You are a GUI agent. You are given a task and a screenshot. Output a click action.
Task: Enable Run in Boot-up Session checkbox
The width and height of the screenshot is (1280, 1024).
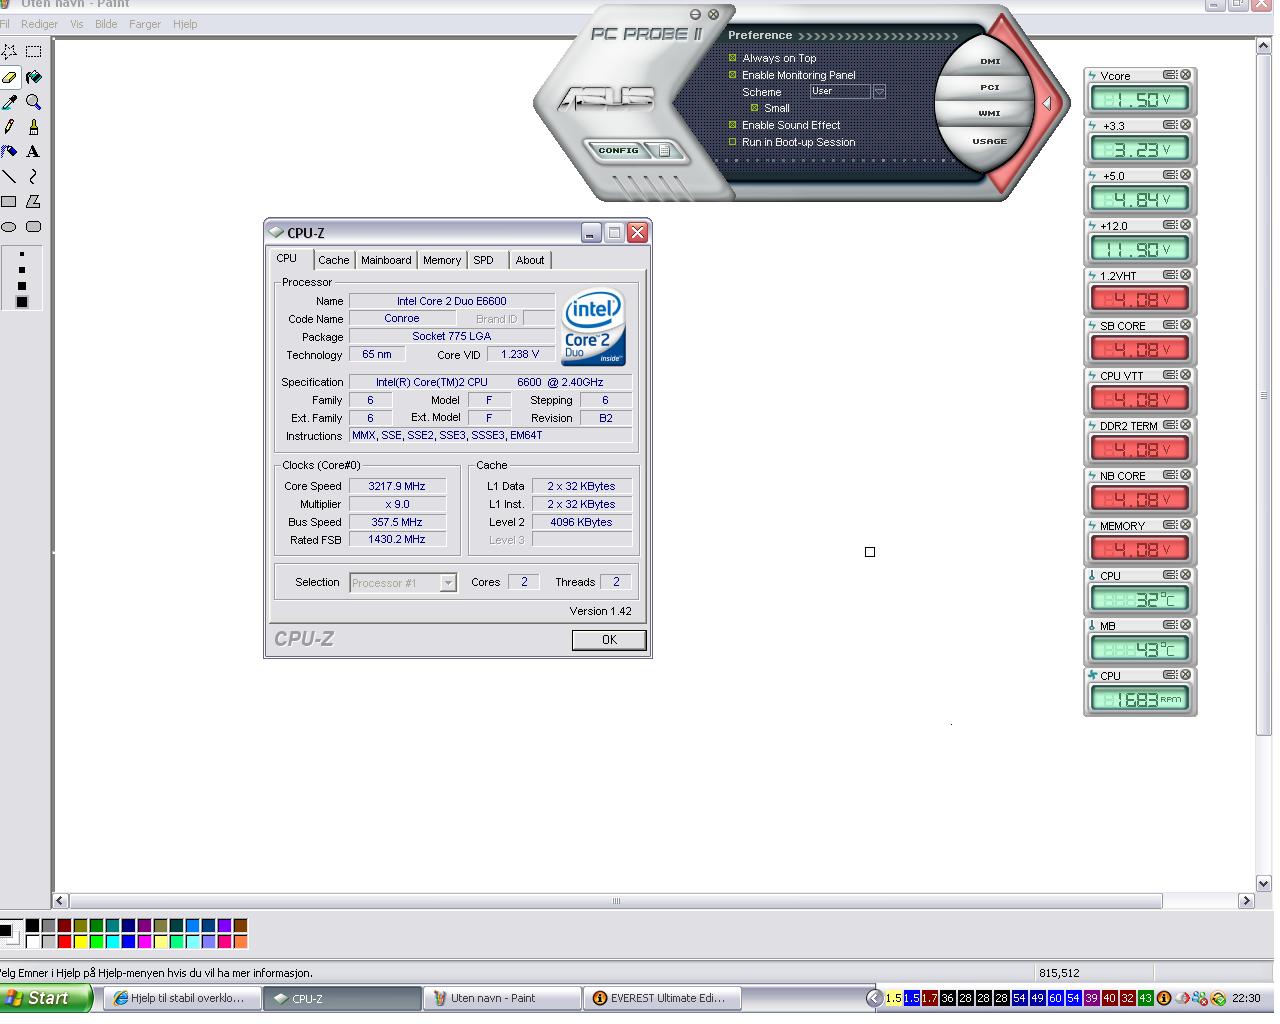[732, 142]
